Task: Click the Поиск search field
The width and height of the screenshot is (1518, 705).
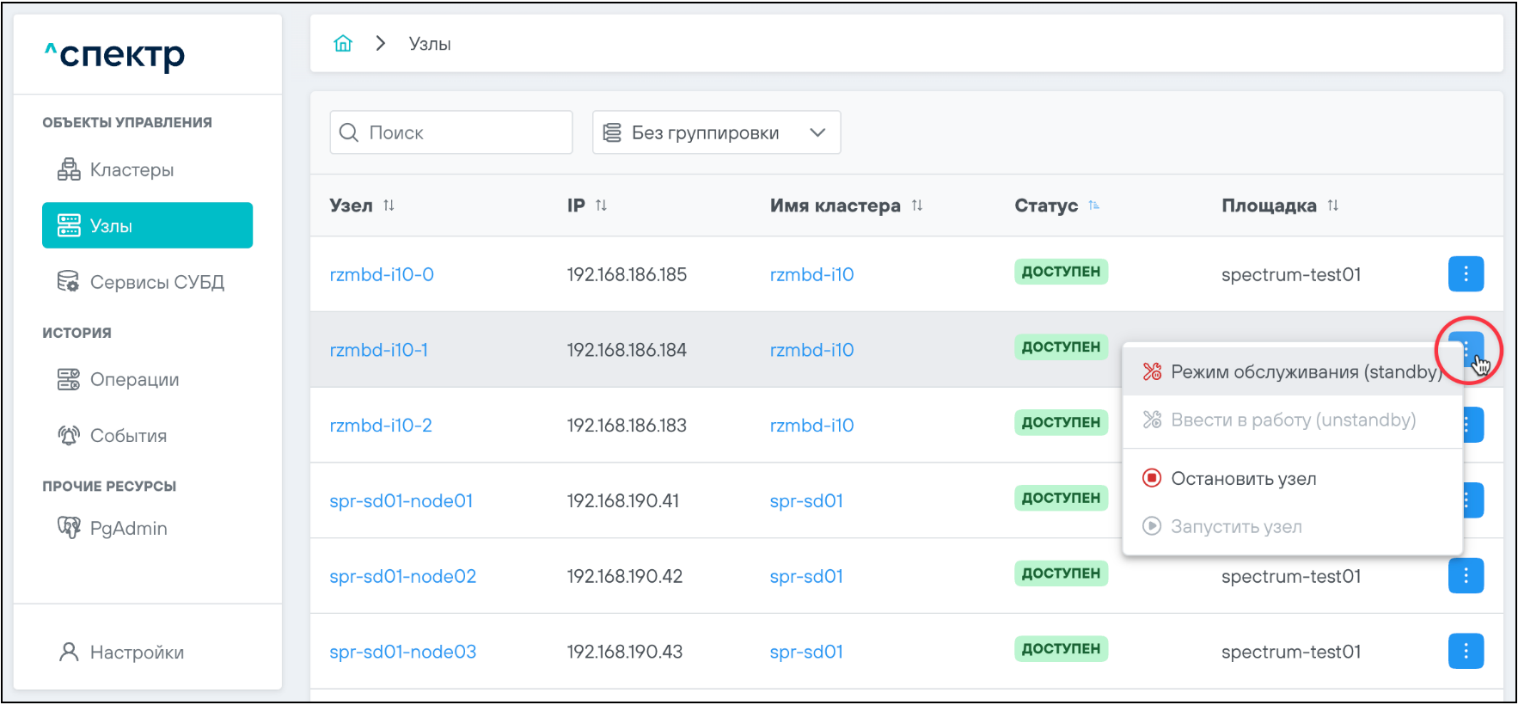Action: coord(451,133)
